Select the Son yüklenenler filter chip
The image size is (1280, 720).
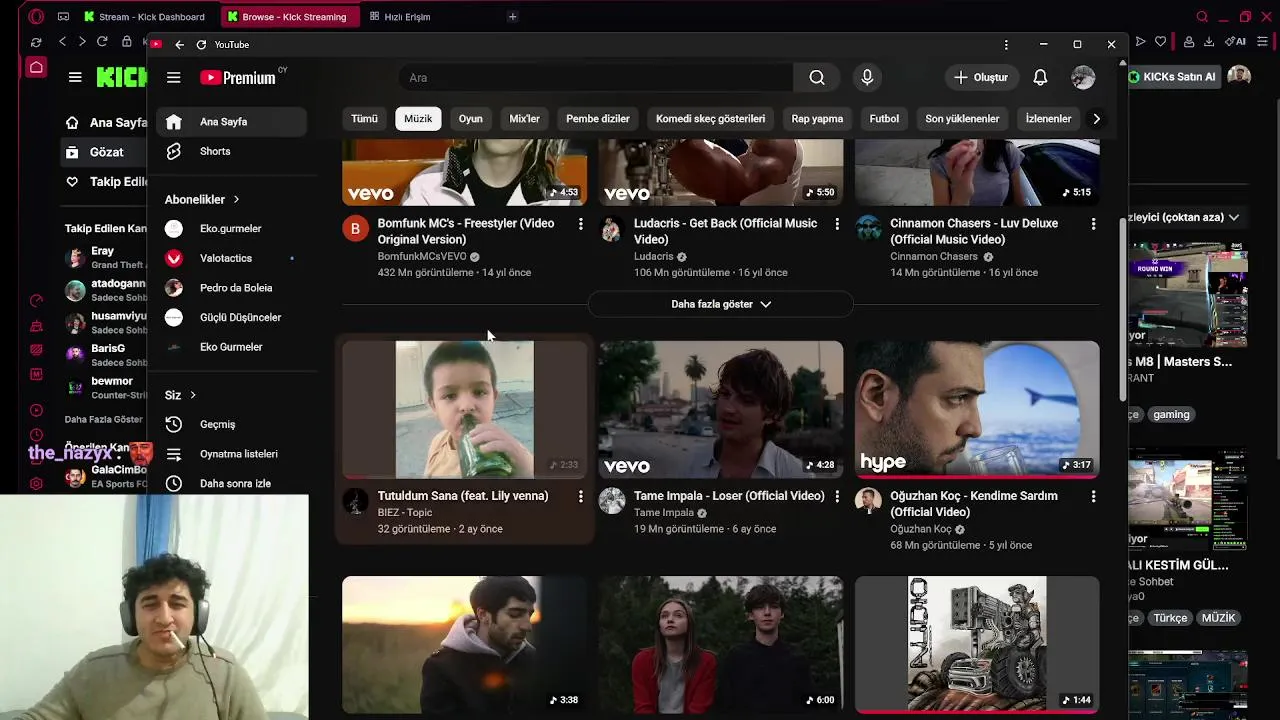click(x=962, y=119)
